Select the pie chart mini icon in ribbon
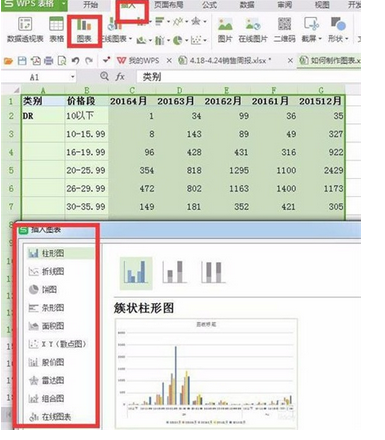 (x=177, y=40)
